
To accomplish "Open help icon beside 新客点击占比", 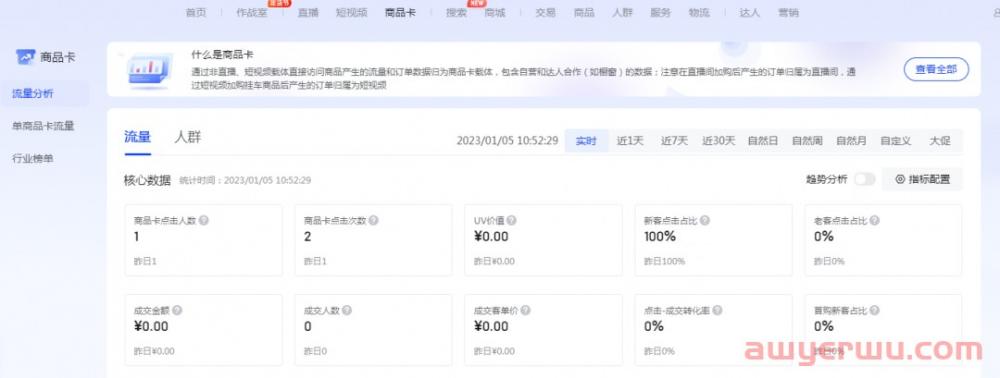I will click(705, 221).
